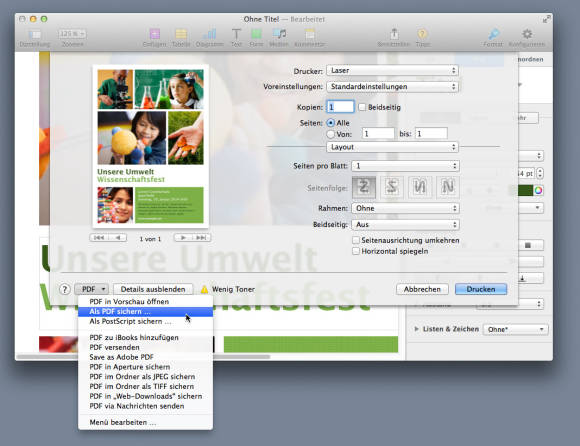The image size is (580, 446).
Task: Click the Tabelle toolbar icon
Action: [181, 34]
